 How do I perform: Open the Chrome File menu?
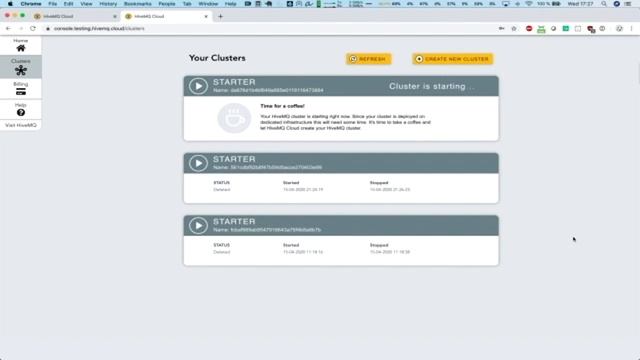53,4
